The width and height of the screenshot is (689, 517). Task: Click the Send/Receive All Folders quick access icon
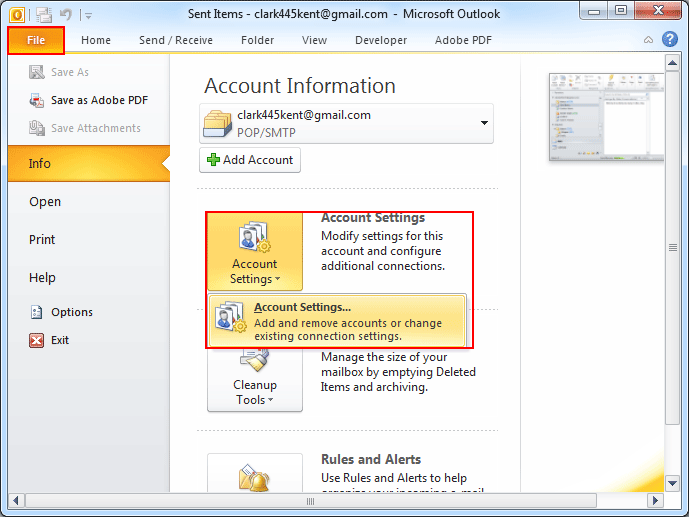click(x=44, y=15)
